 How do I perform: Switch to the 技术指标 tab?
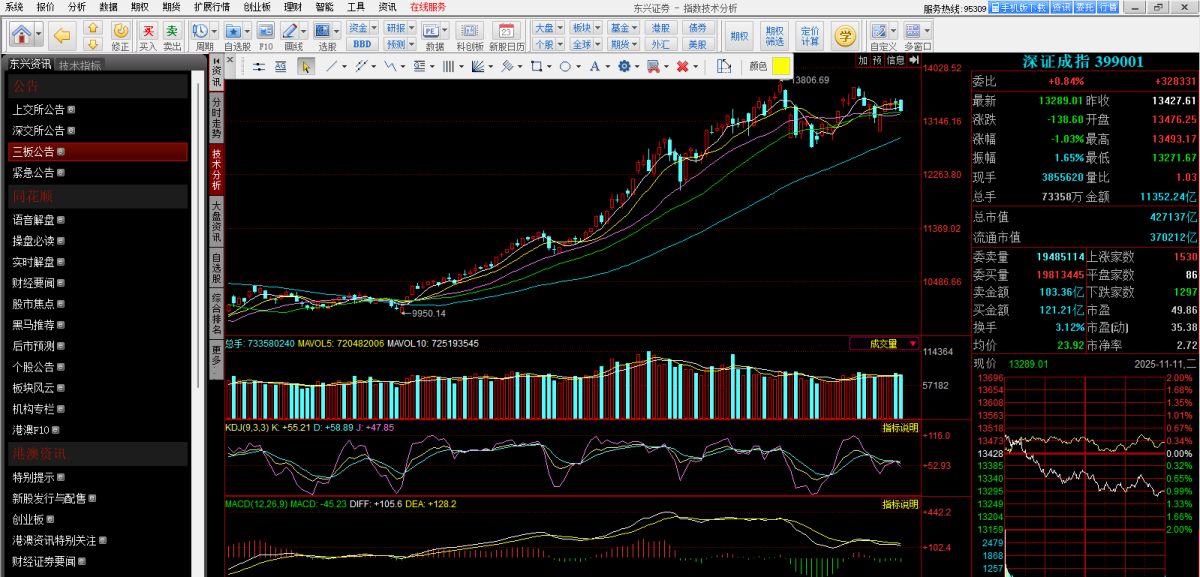(x=80, y=65)
